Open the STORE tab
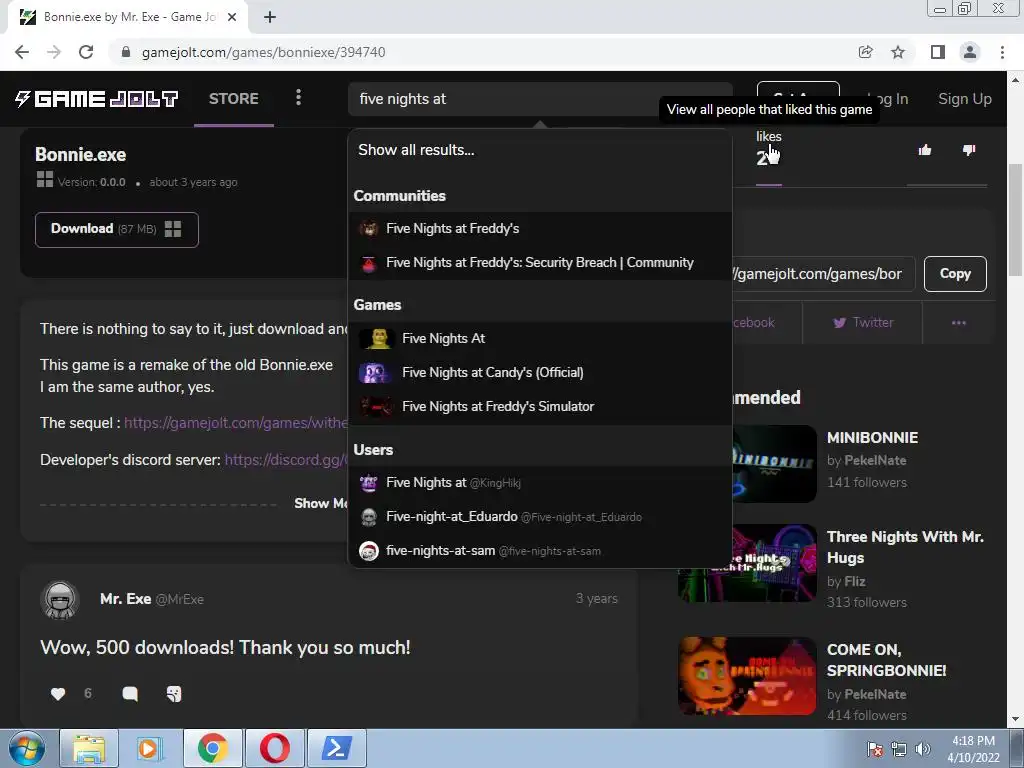This screenshot has width=1024, height=768. coord(234,99)
